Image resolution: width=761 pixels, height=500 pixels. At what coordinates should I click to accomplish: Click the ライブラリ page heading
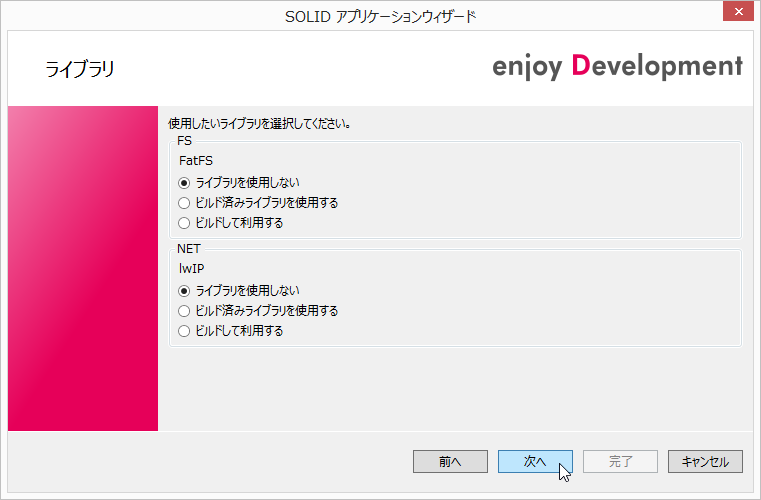tap(80, 69)
